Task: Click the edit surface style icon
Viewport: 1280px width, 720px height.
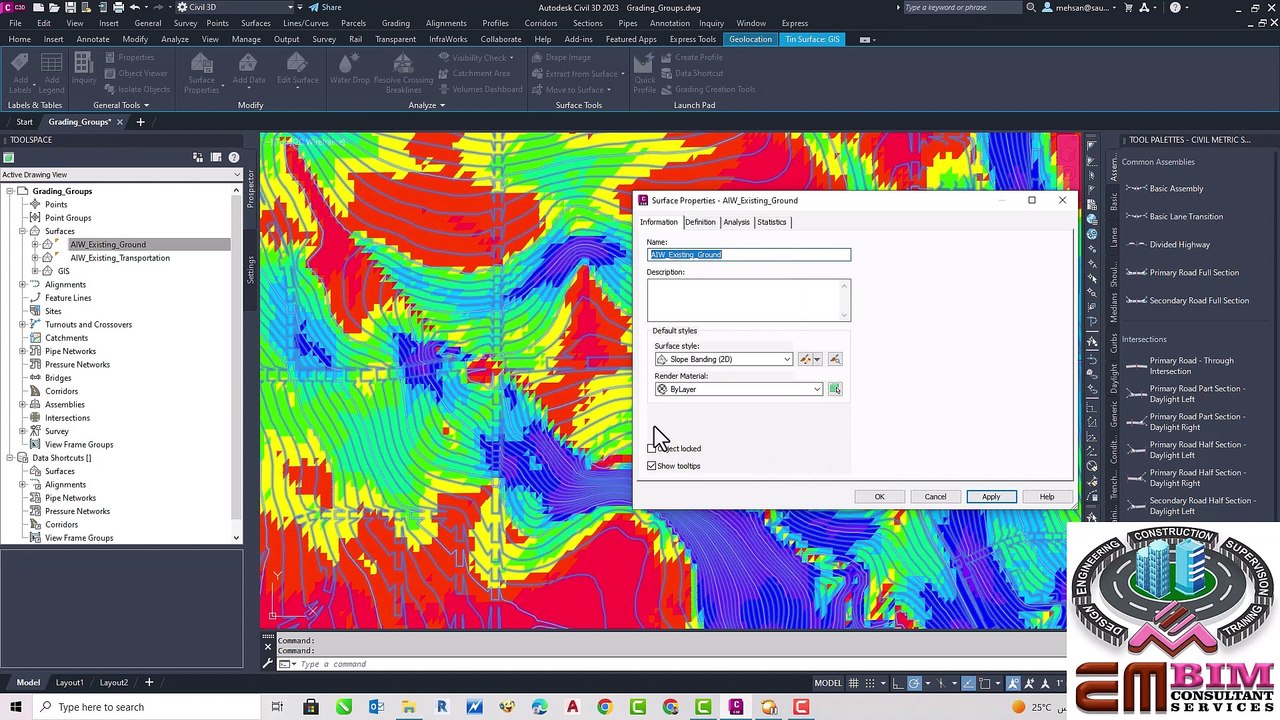Action: click(x=806, y=359)
